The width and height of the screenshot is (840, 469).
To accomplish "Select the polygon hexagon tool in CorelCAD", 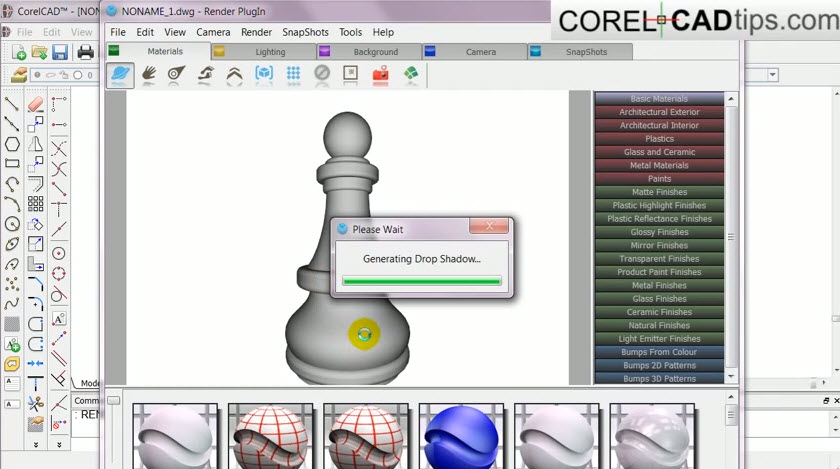I will 12,144.
